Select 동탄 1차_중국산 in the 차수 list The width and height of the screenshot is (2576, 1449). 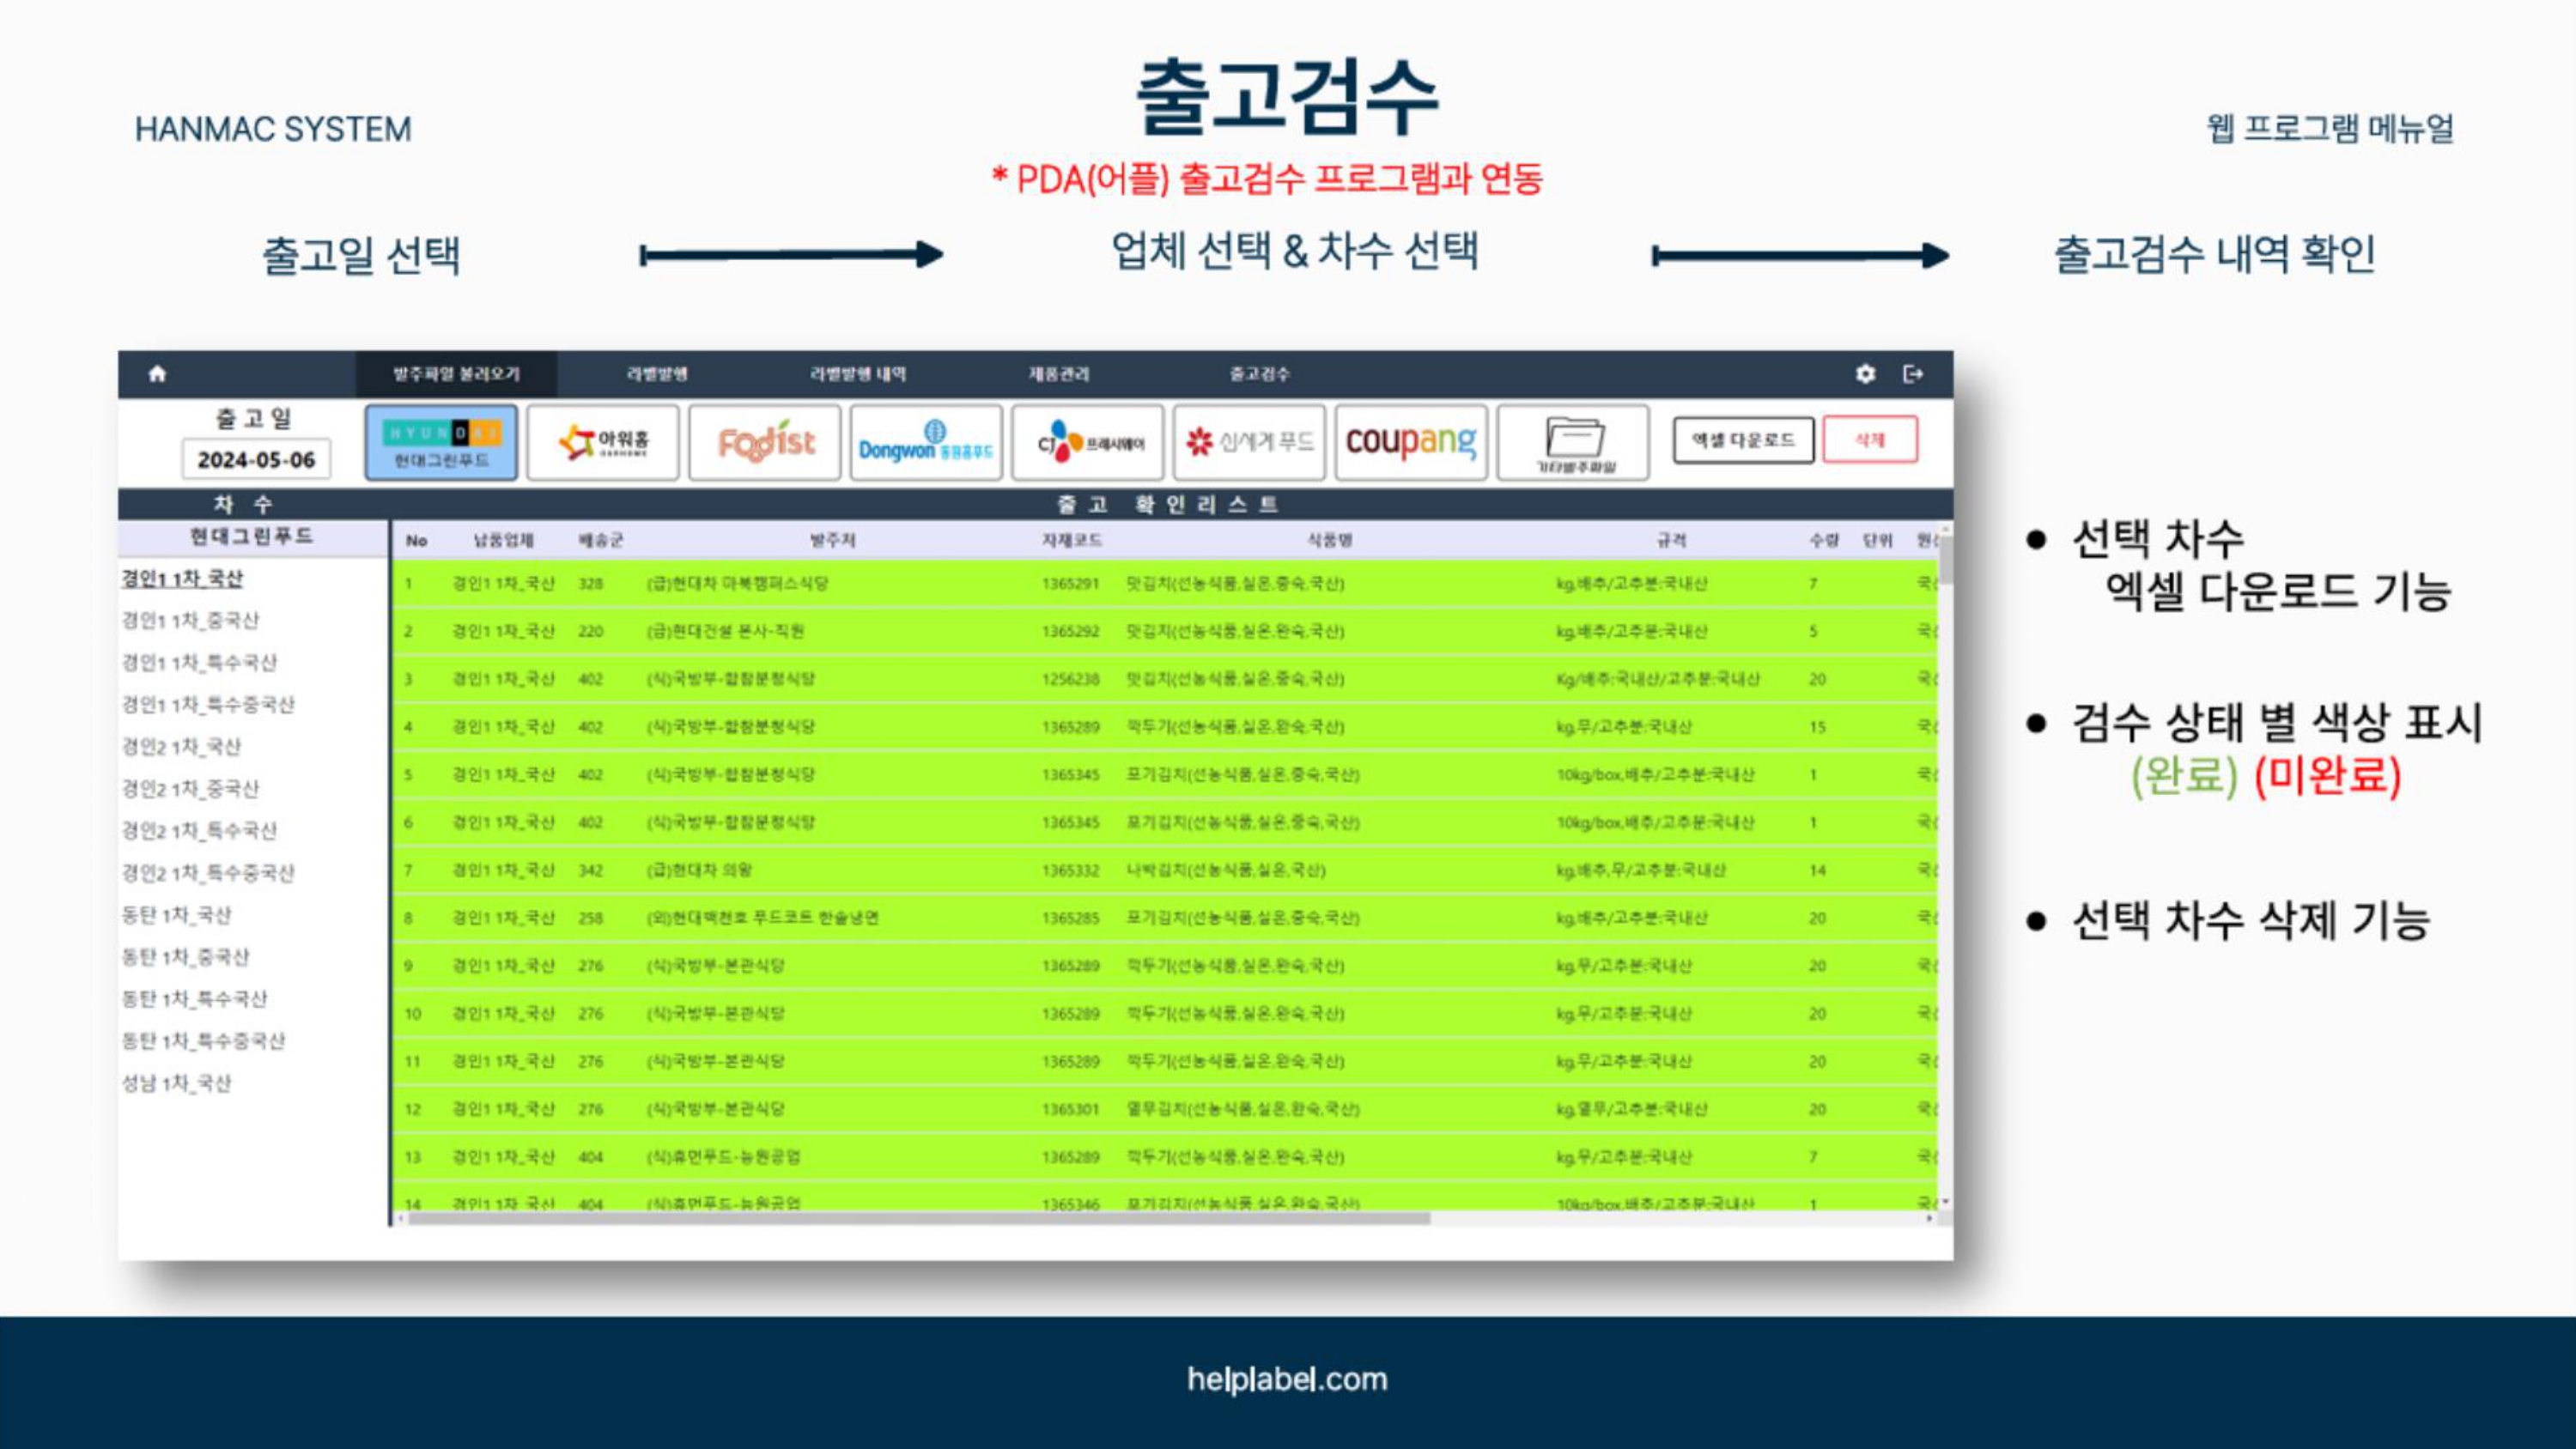click(185, 957)
